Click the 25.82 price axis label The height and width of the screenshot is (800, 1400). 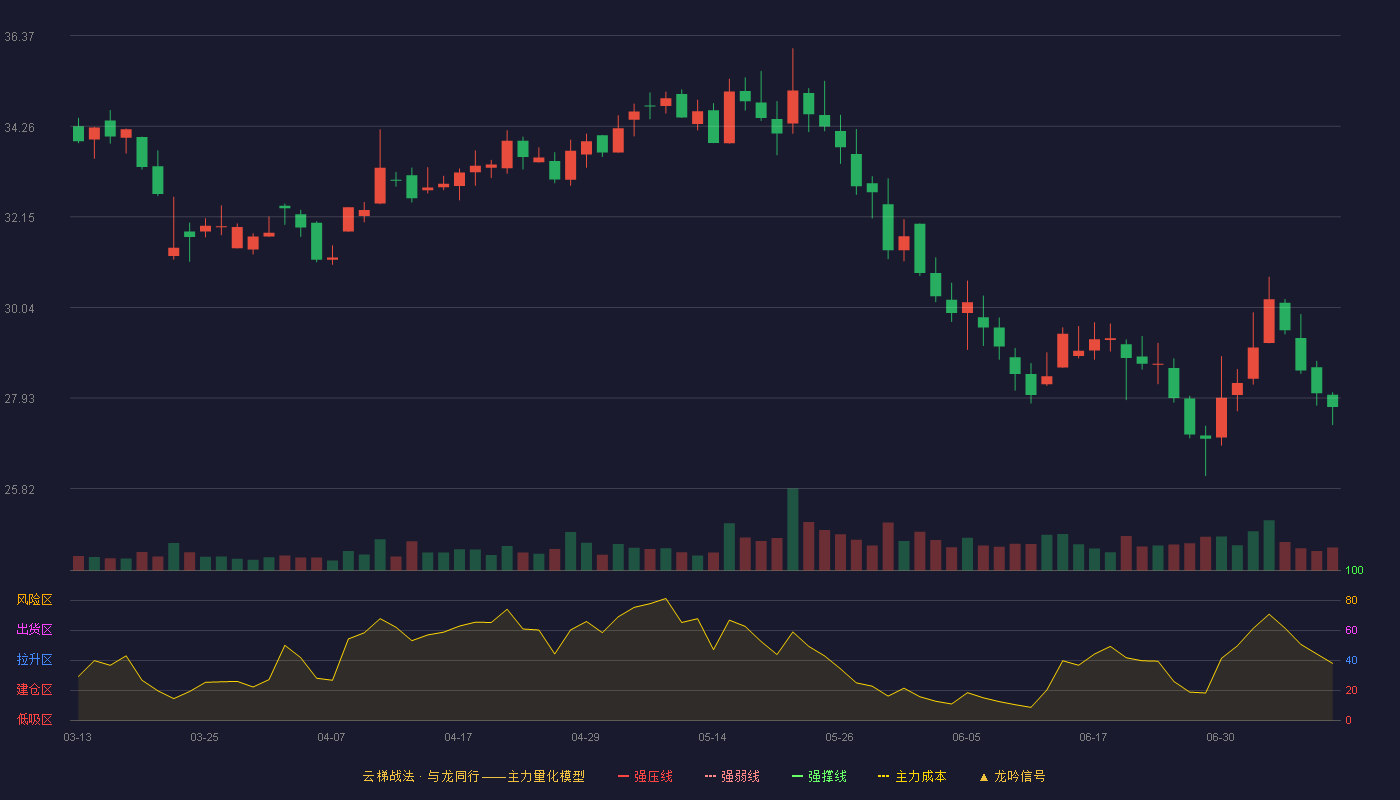19,489
